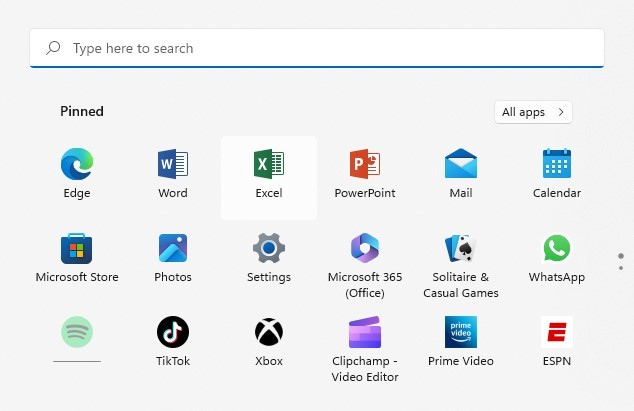Focus the 'Type here to search' field
The height and width of the screenshot is (411, 634).
(x=317, y=48)
